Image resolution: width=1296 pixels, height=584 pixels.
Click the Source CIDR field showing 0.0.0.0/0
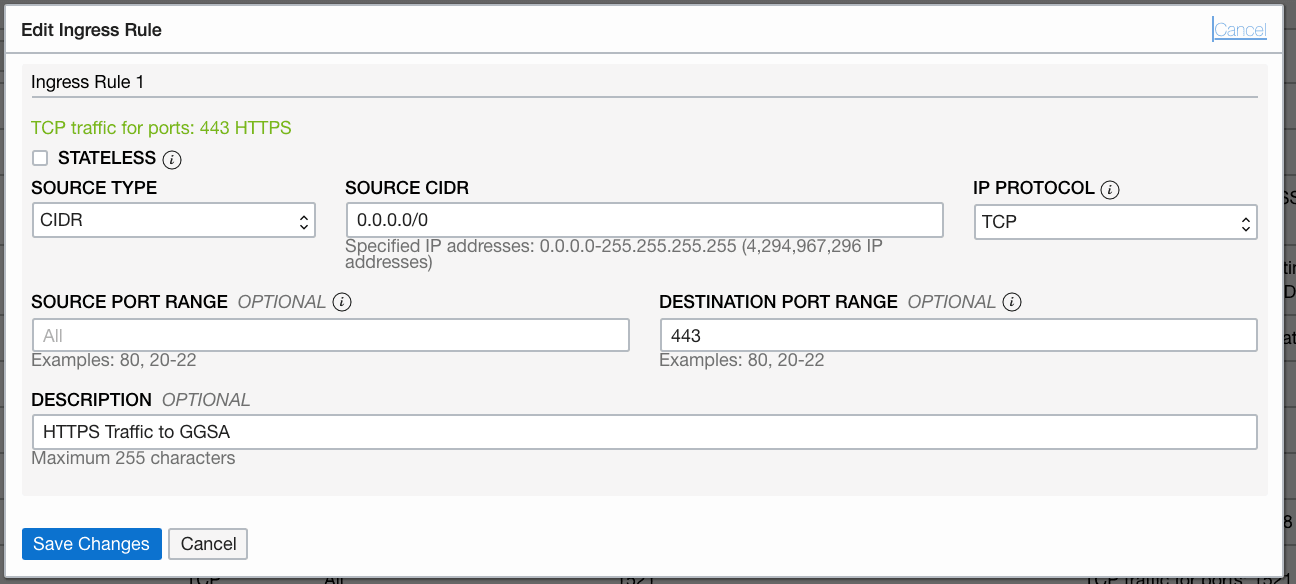pyautogui.click(x=643, y=219)
